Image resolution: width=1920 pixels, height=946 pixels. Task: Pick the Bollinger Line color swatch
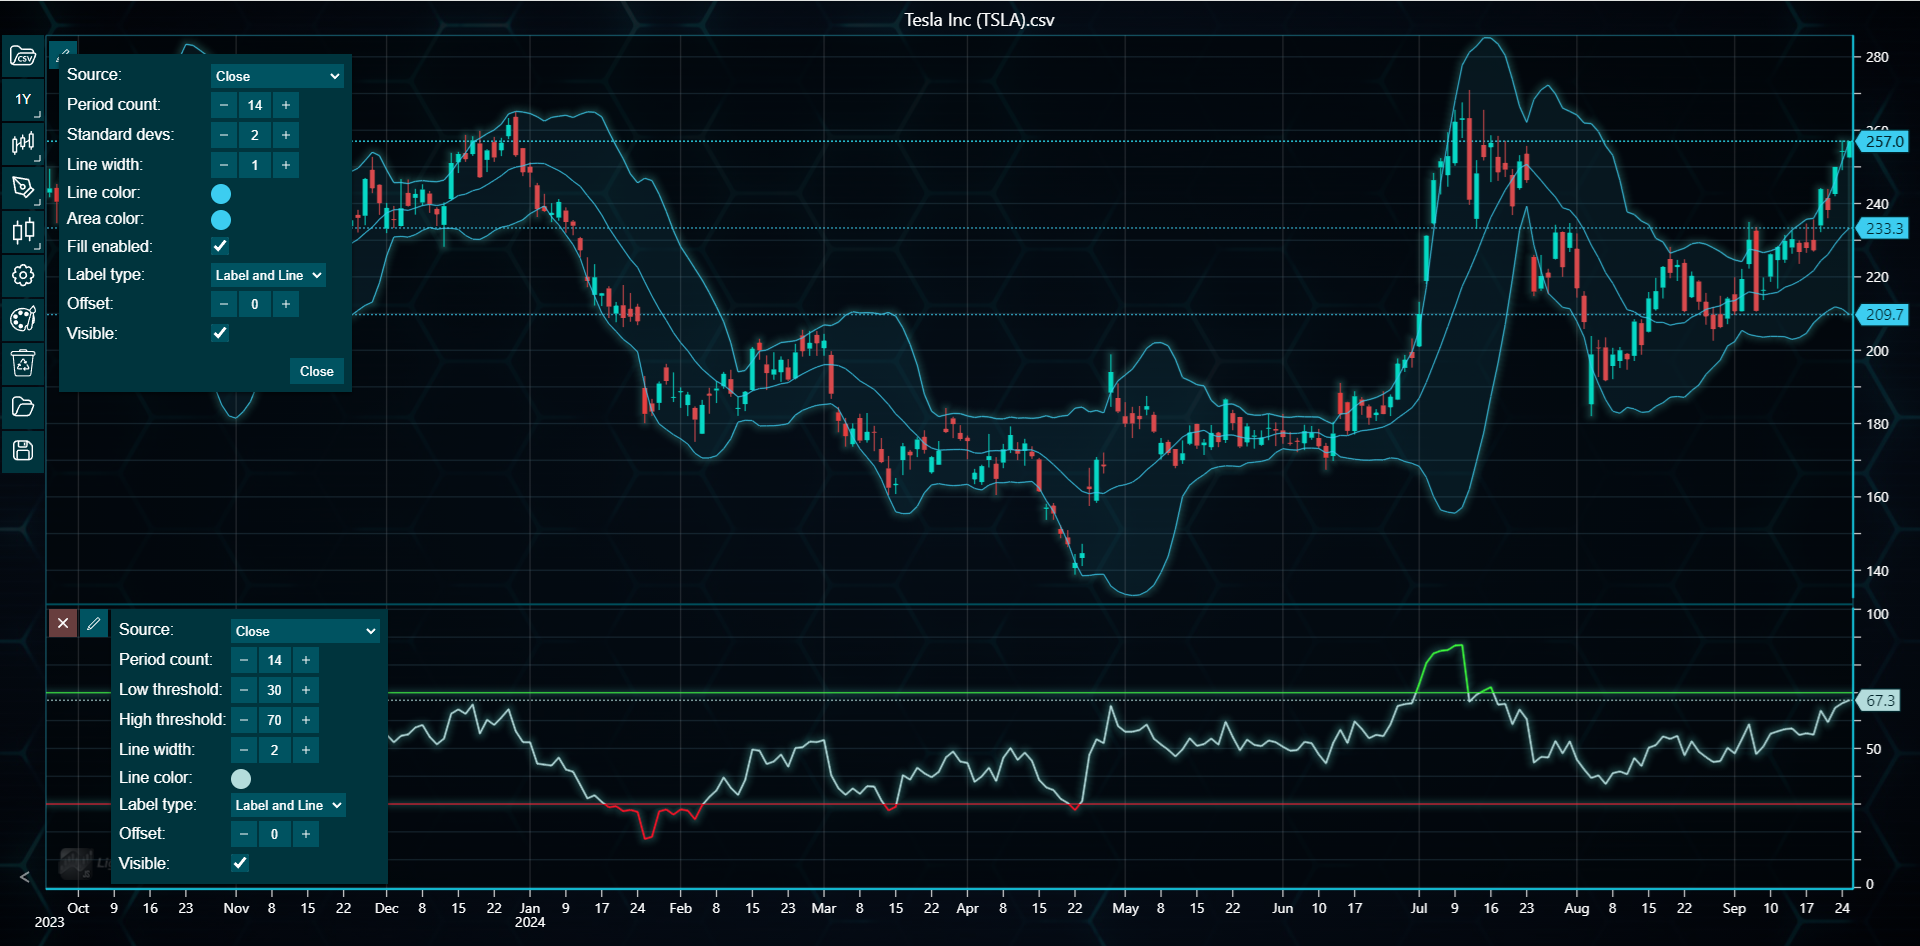[x=221, y=194]
